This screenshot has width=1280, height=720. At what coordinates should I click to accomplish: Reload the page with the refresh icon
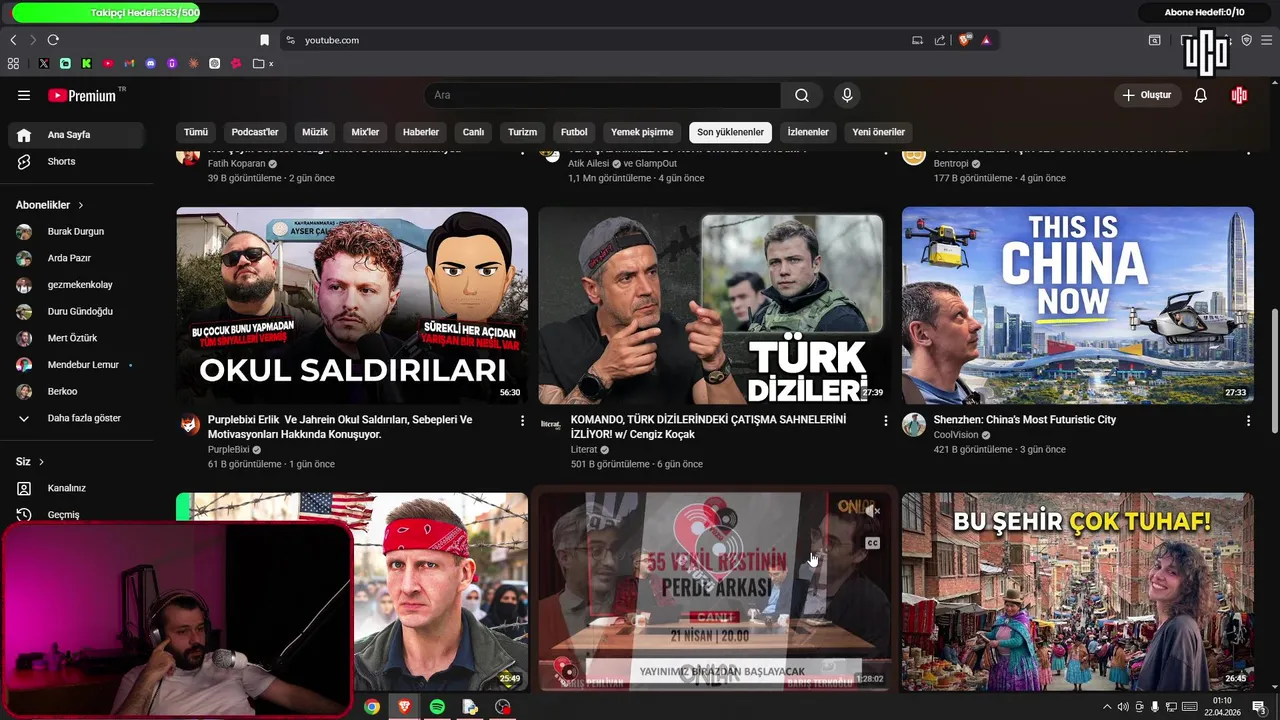click(x=53, y=40)
